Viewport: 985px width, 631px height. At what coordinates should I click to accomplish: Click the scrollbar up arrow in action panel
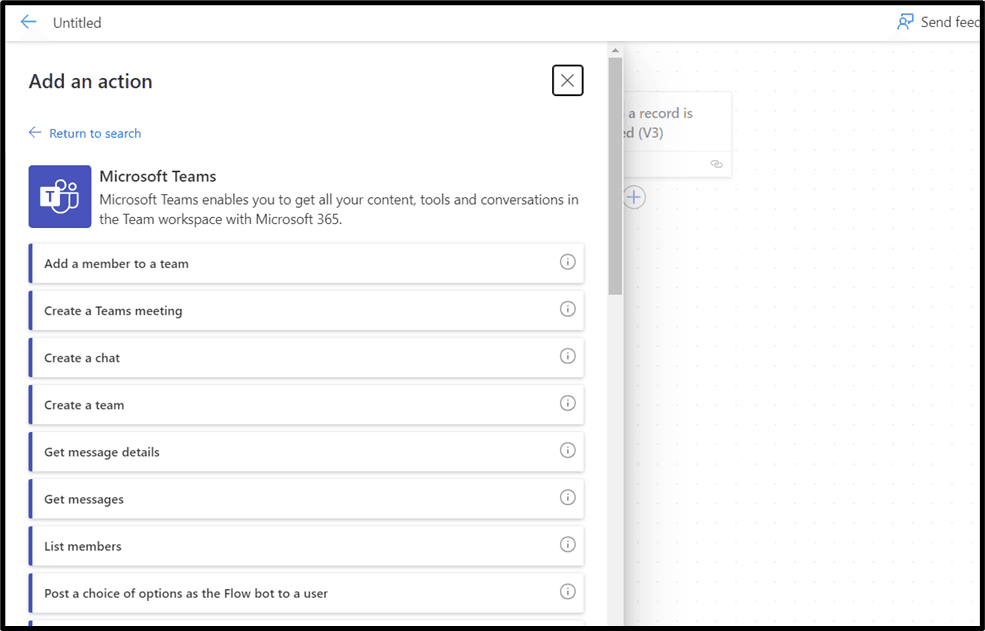pos(615,50)
